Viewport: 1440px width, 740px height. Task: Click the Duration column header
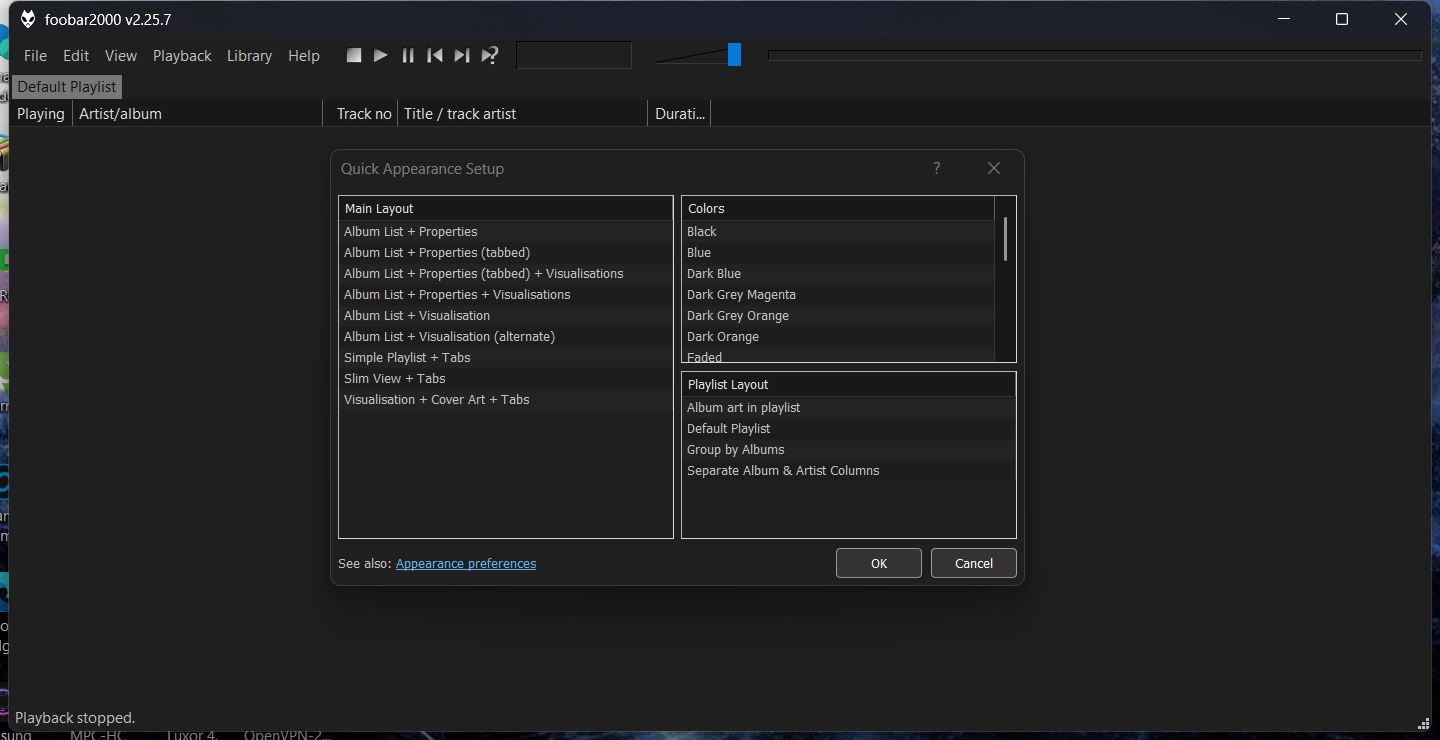coord(680,114)
